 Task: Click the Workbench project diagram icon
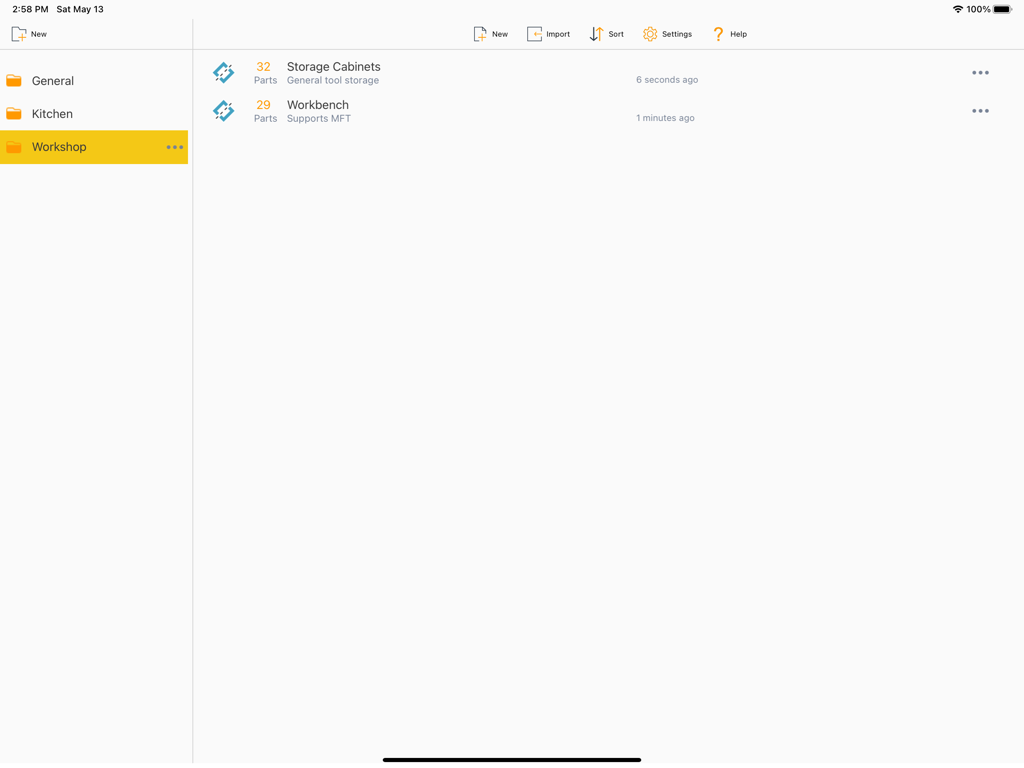tap(223, 110)
